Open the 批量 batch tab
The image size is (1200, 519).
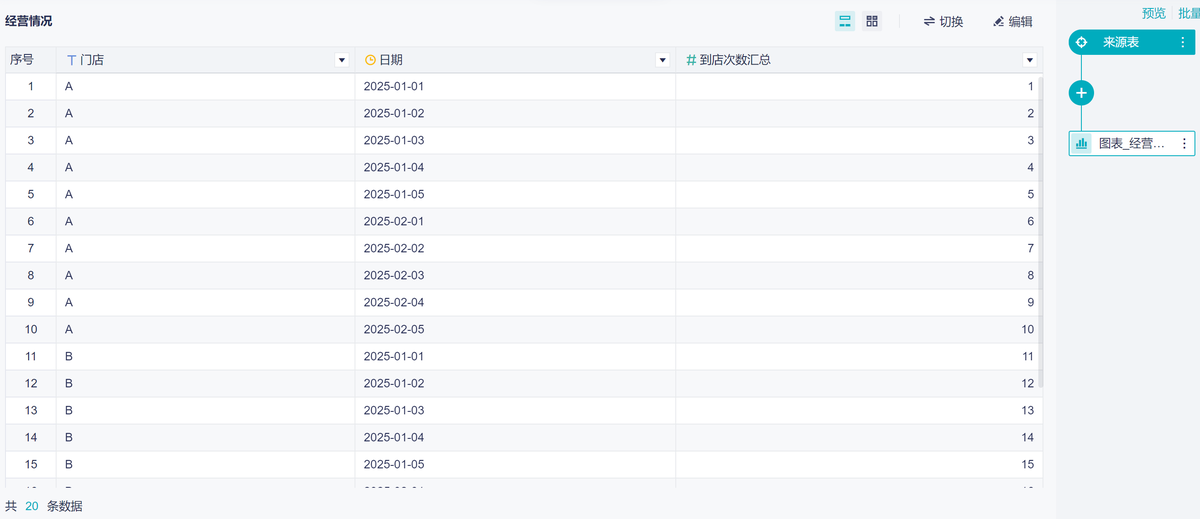tap(1188, 13)
